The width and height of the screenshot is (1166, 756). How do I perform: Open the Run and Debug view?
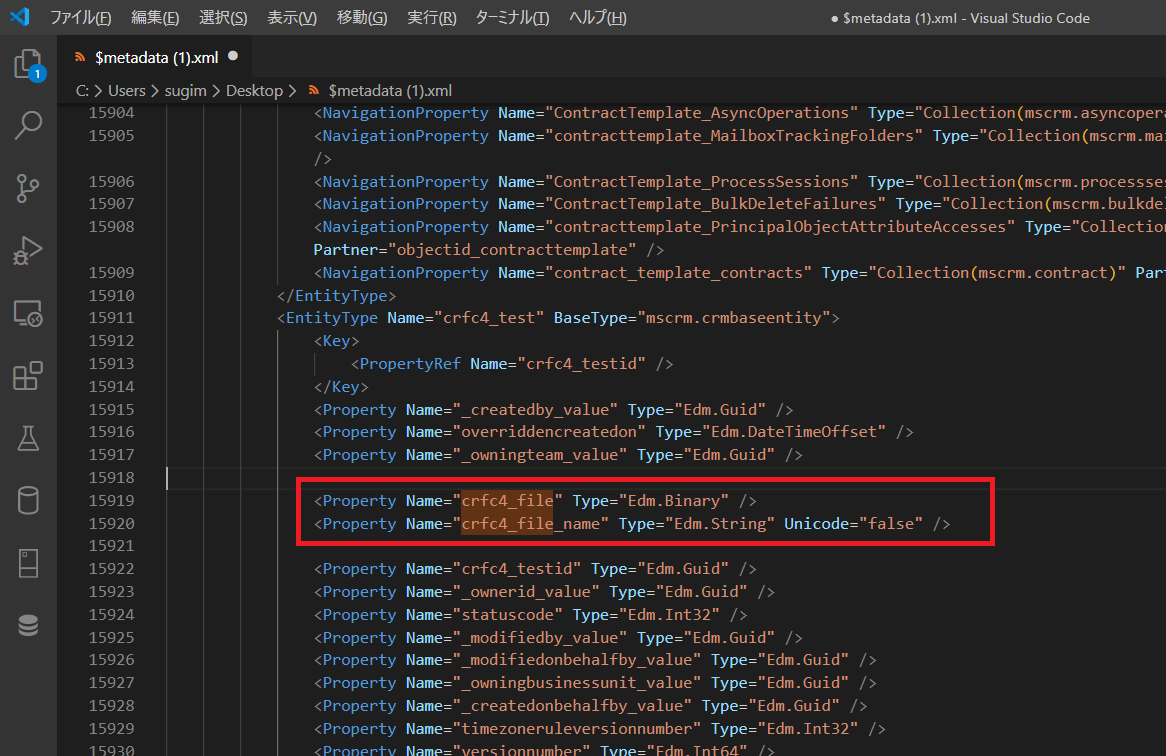(x=27, y=250)
